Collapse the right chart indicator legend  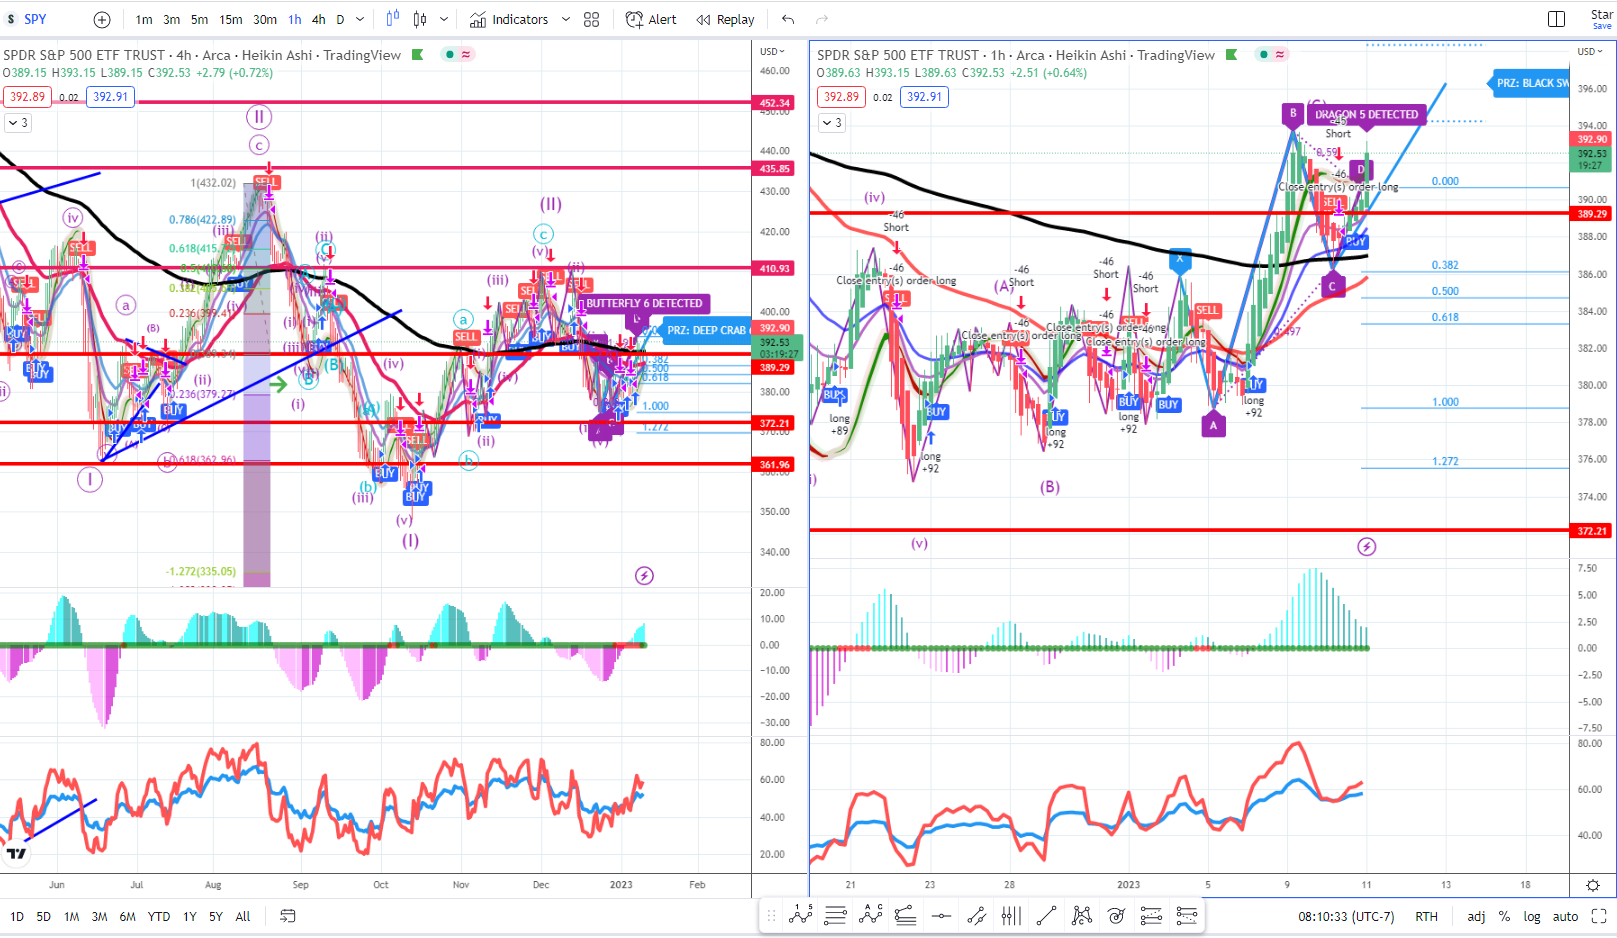click(x=832, y=123)
